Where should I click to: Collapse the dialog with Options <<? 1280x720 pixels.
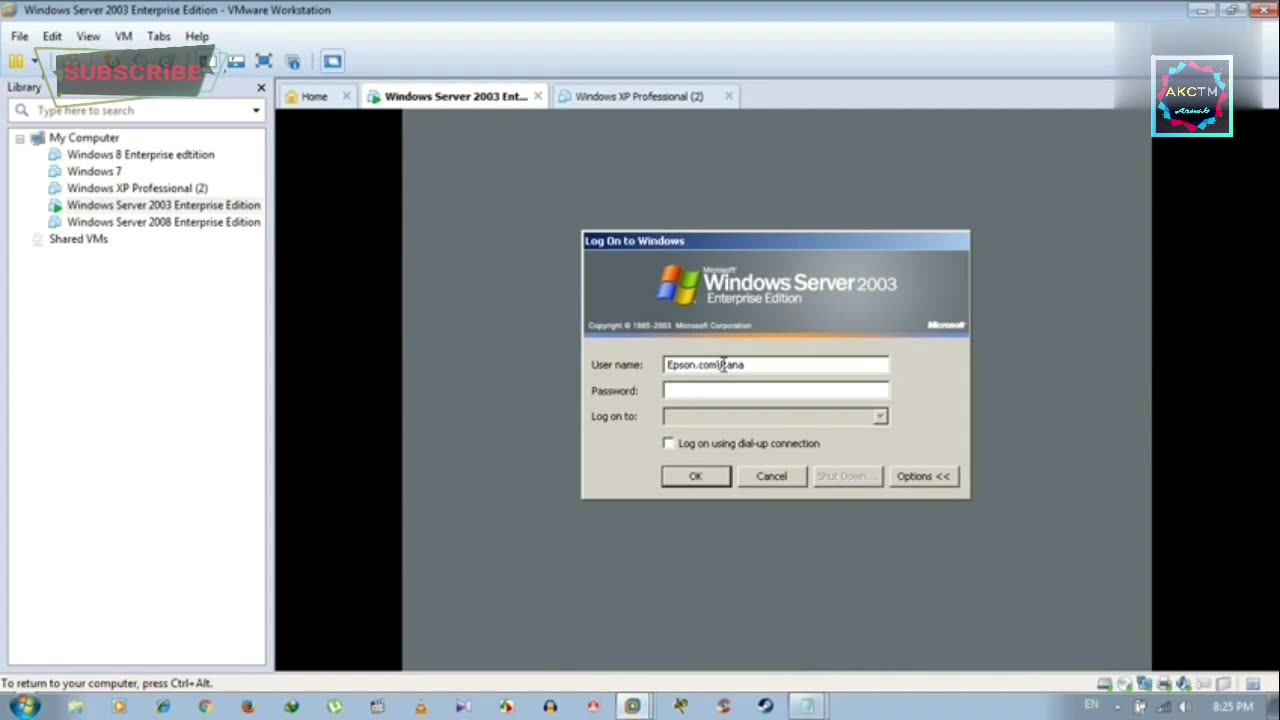click(923, 476)
